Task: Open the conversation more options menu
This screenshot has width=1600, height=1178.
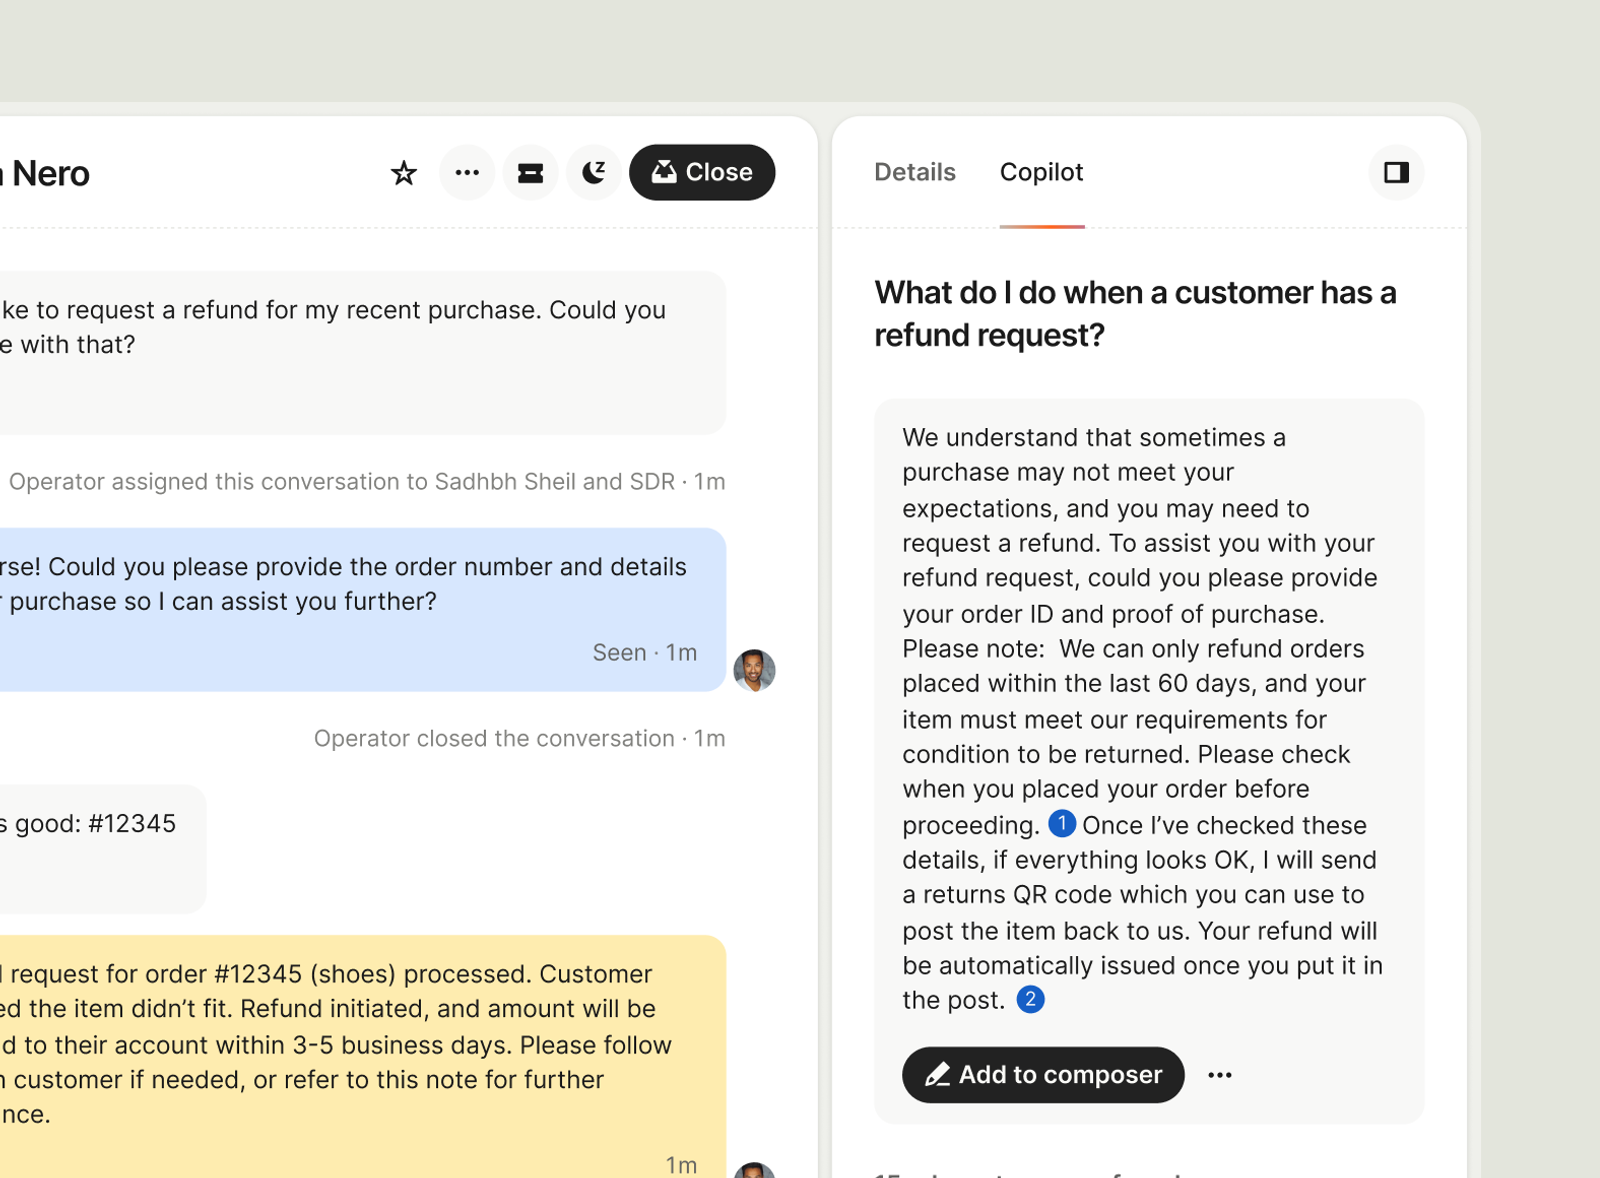Action: pos(467,172)
